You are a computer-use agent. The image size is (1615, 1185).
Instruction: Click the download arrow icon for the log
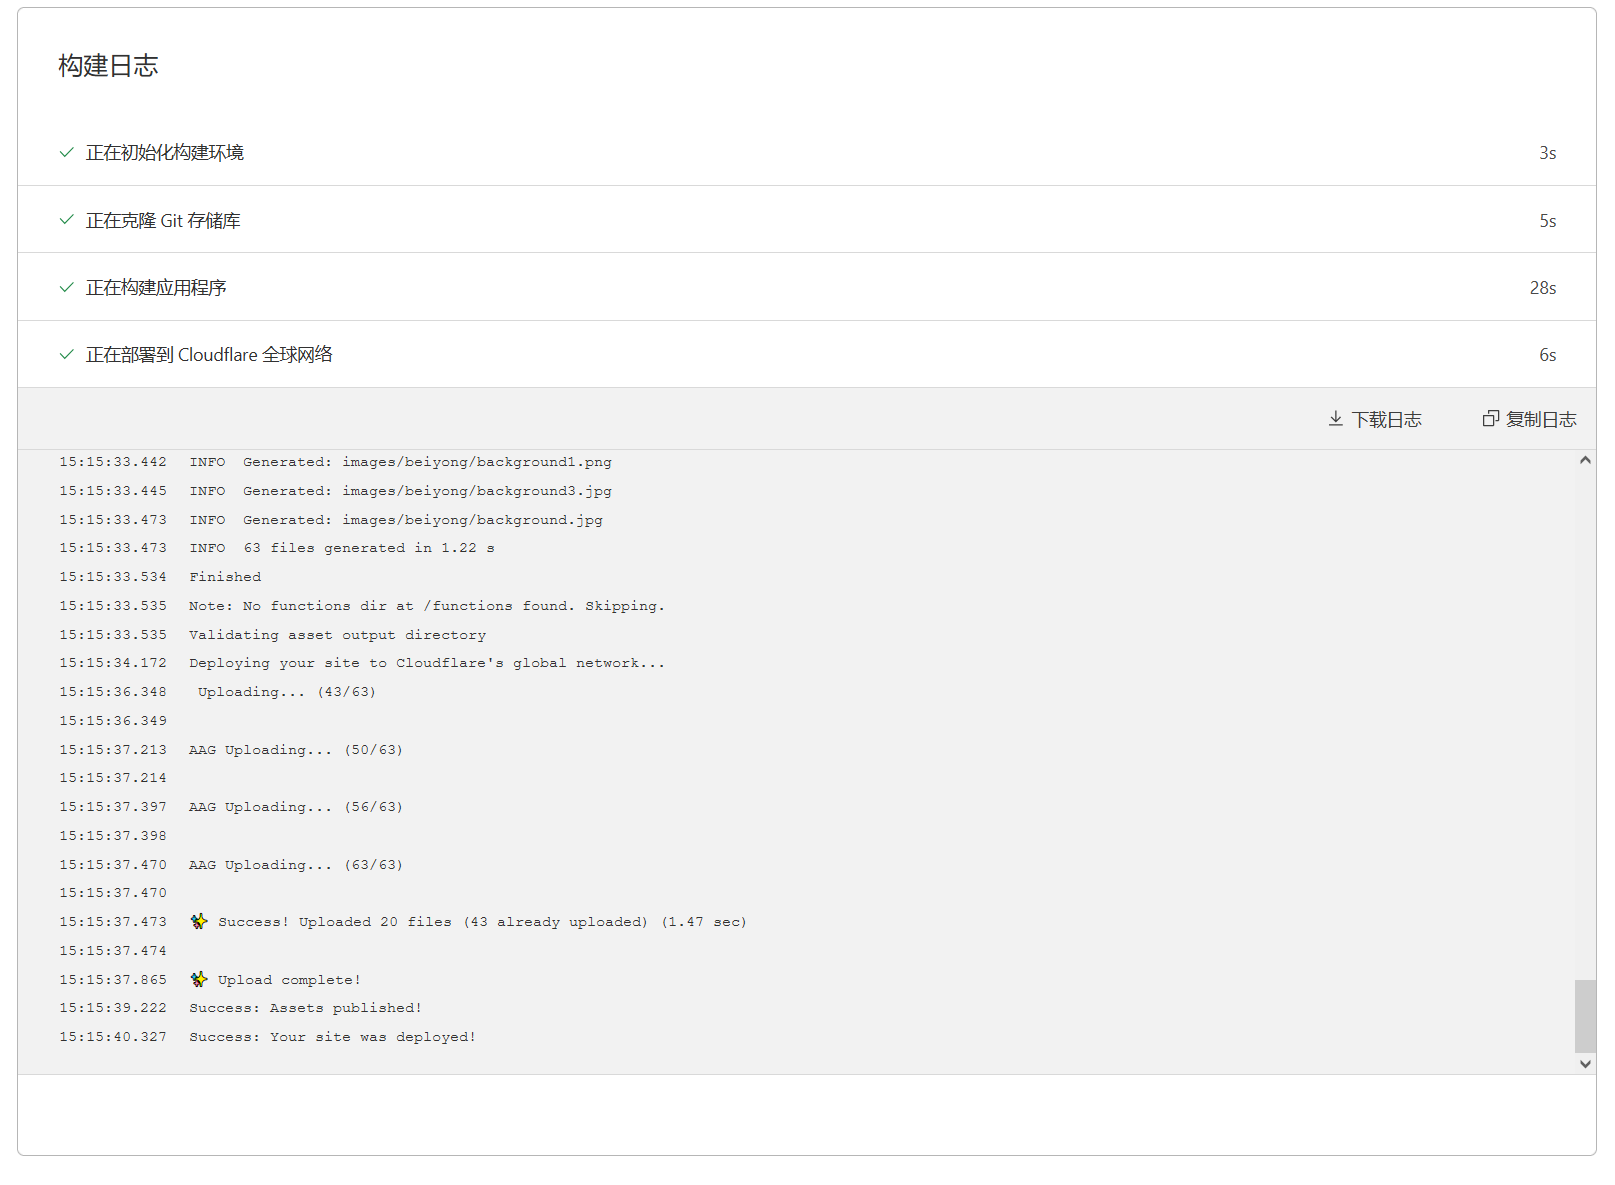click(1335, 419)
